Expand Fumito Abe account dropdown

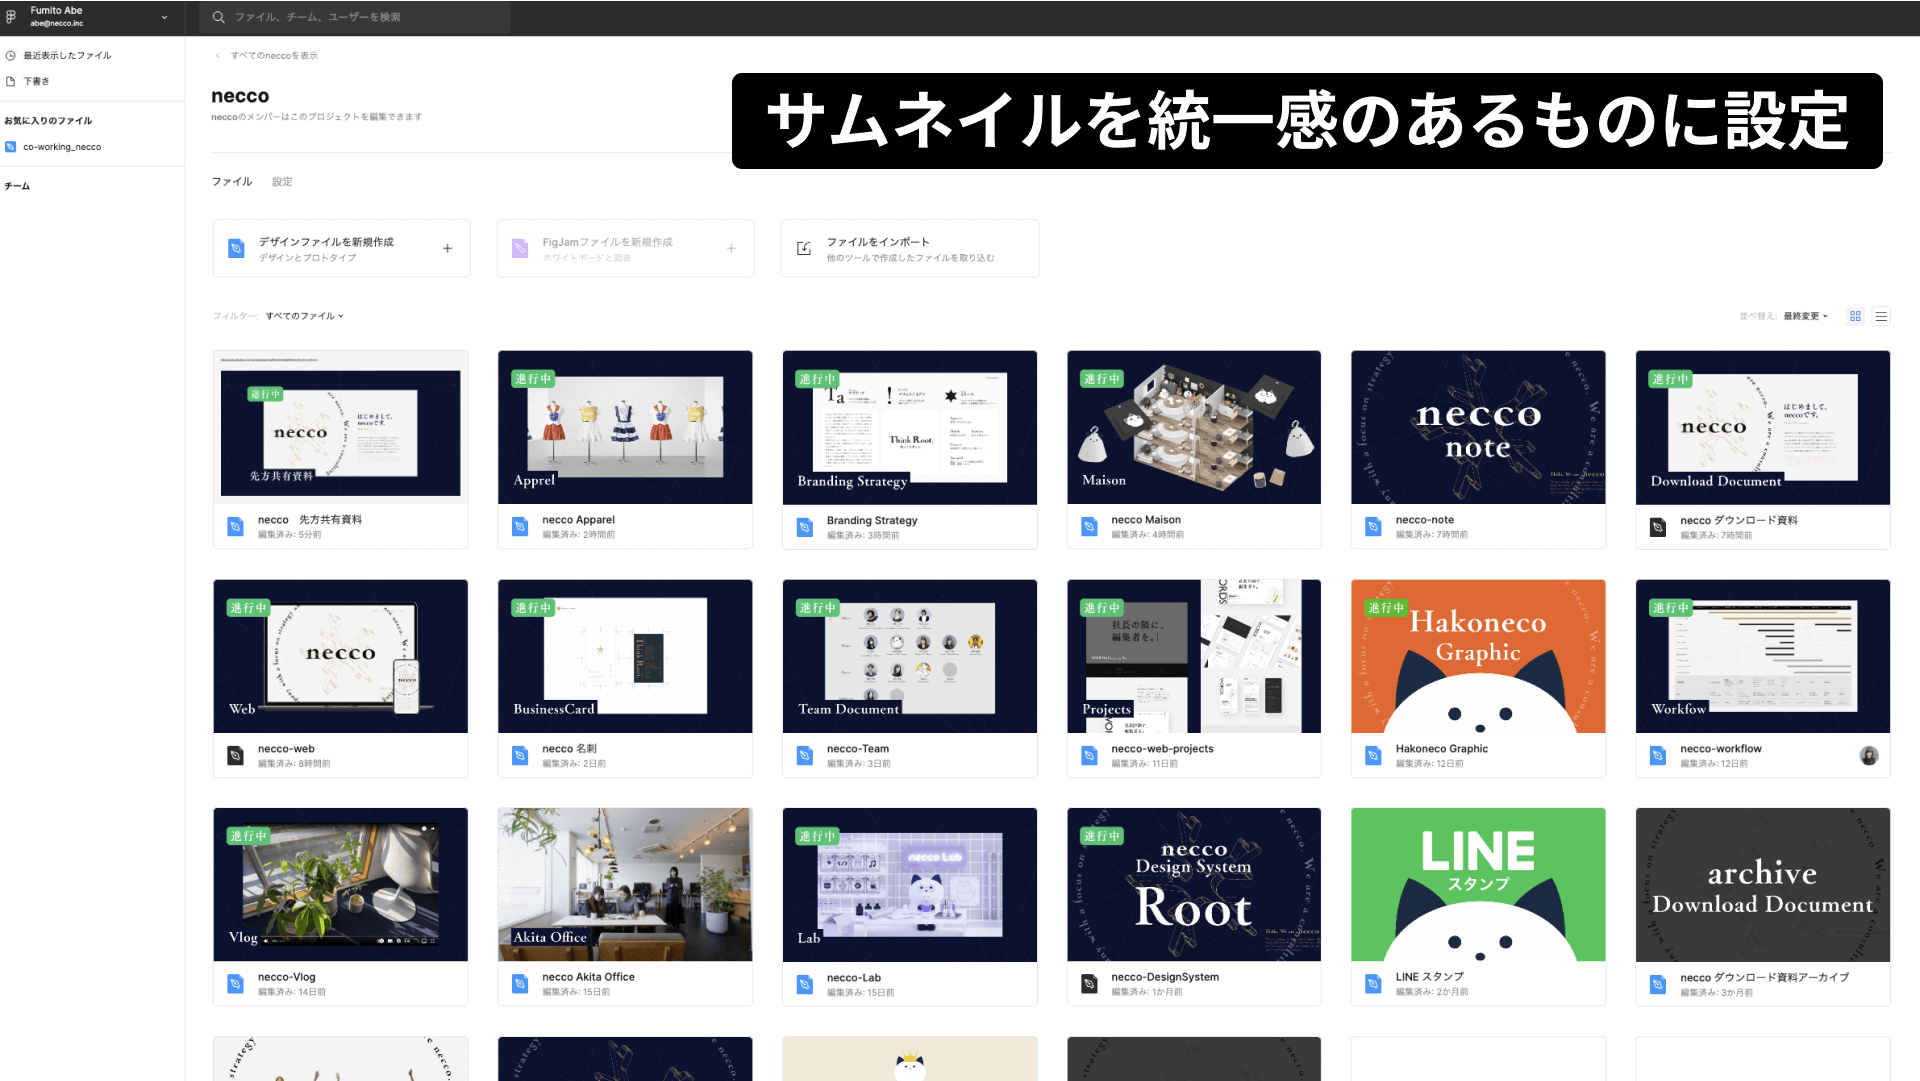[165, 17]
